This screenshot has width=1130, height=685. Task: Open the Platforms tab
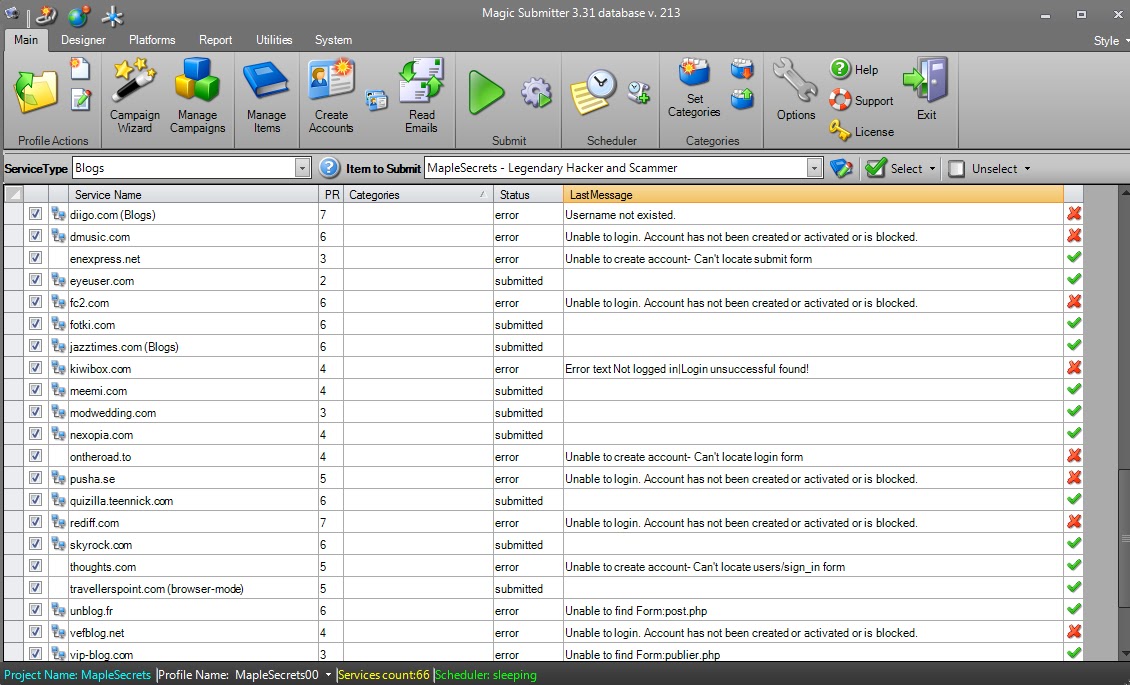pyautogui.click(x=152, y=40)
